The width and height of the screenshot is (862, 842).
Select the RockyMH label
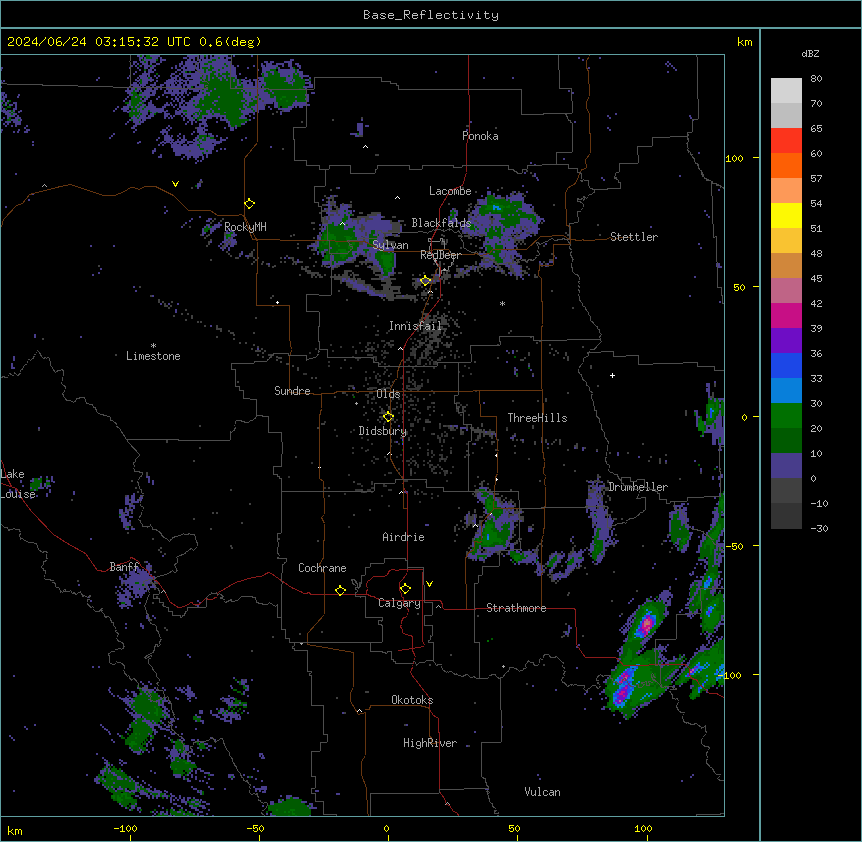tap(245, 227)
